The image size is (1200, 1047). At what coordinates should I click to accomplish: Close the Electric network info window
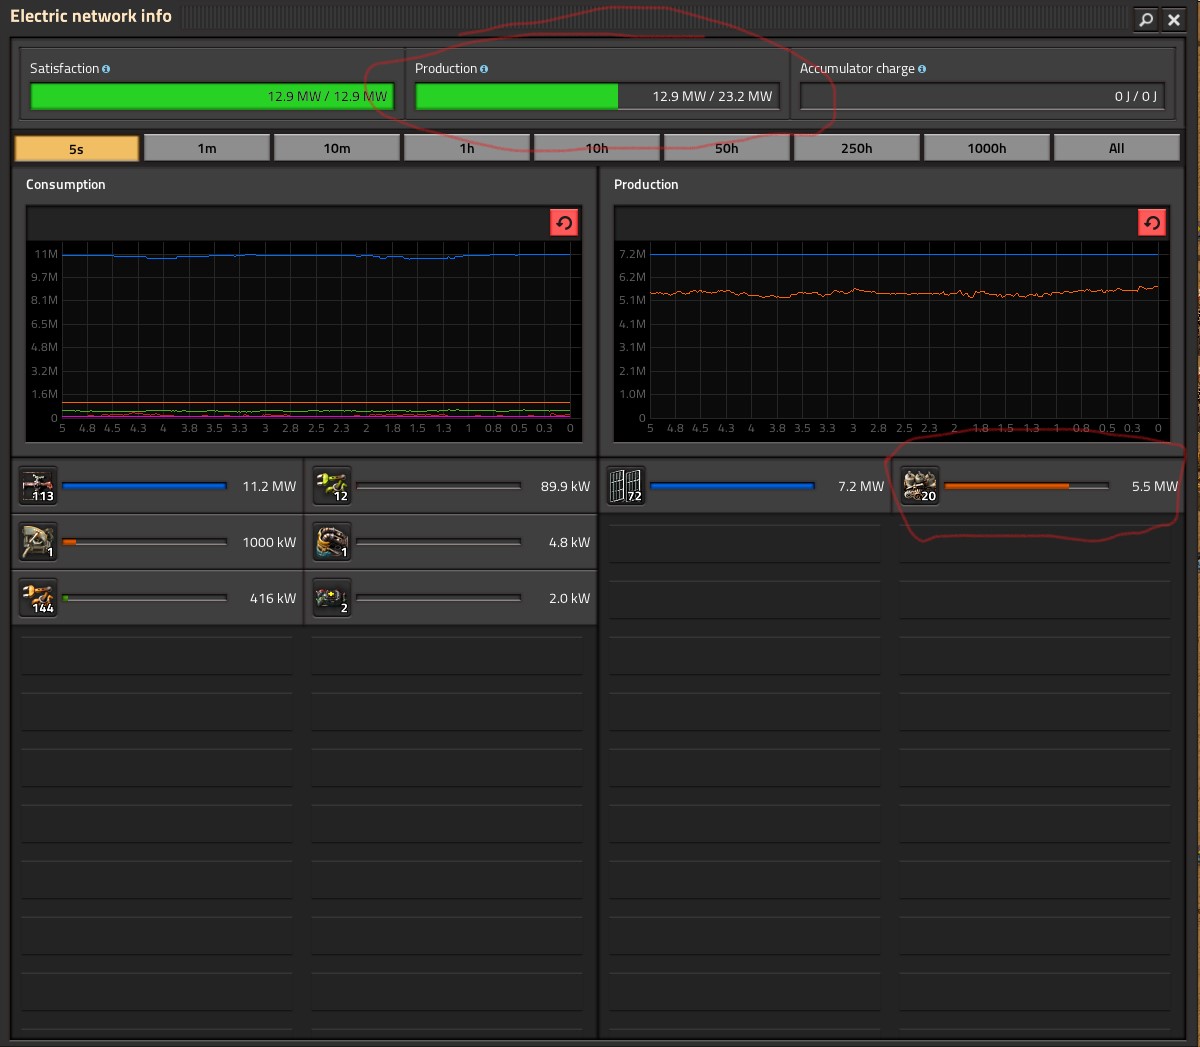[x=1174, y=19]
